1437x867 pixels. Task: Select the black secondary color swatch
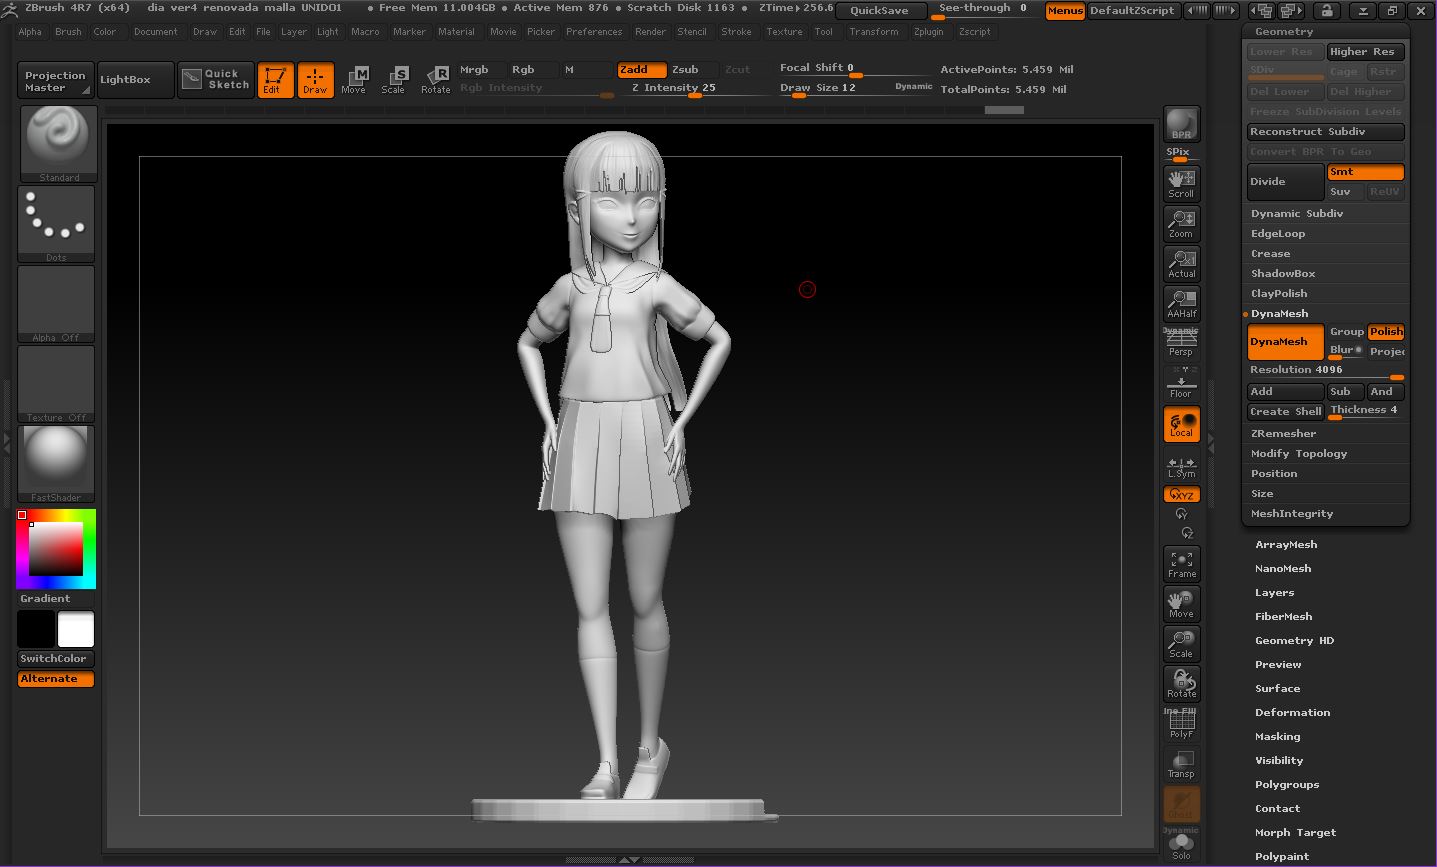(36, 630)
